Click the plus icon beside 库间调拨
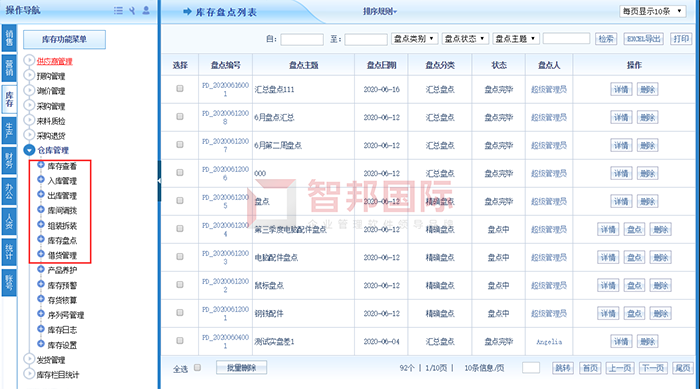The image size is (700, 389). click(41, 209)
